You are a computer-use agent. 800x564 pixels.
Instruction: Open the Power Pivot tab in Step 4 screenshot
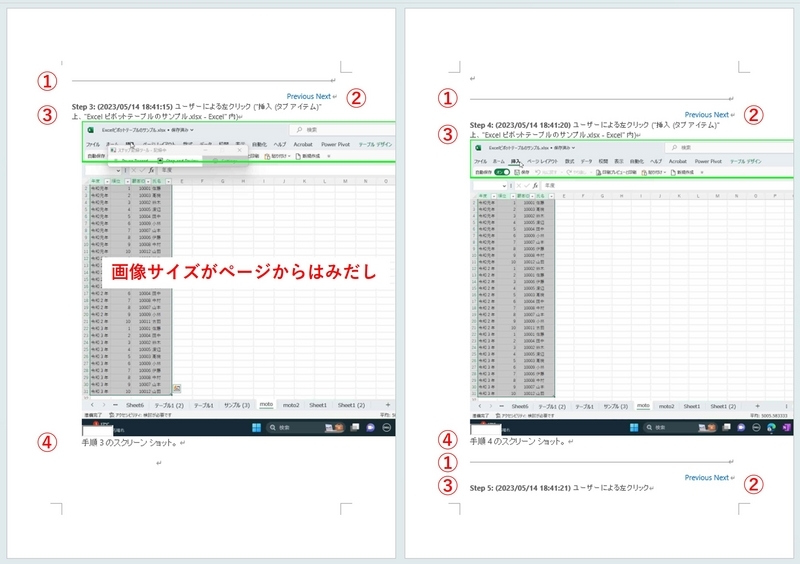708,161
